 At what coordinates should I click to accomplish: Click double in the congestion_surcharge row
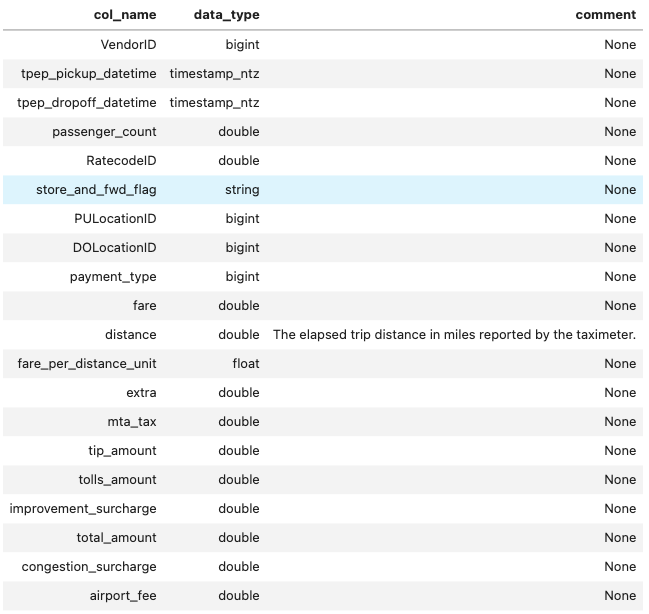click(239, 566)
